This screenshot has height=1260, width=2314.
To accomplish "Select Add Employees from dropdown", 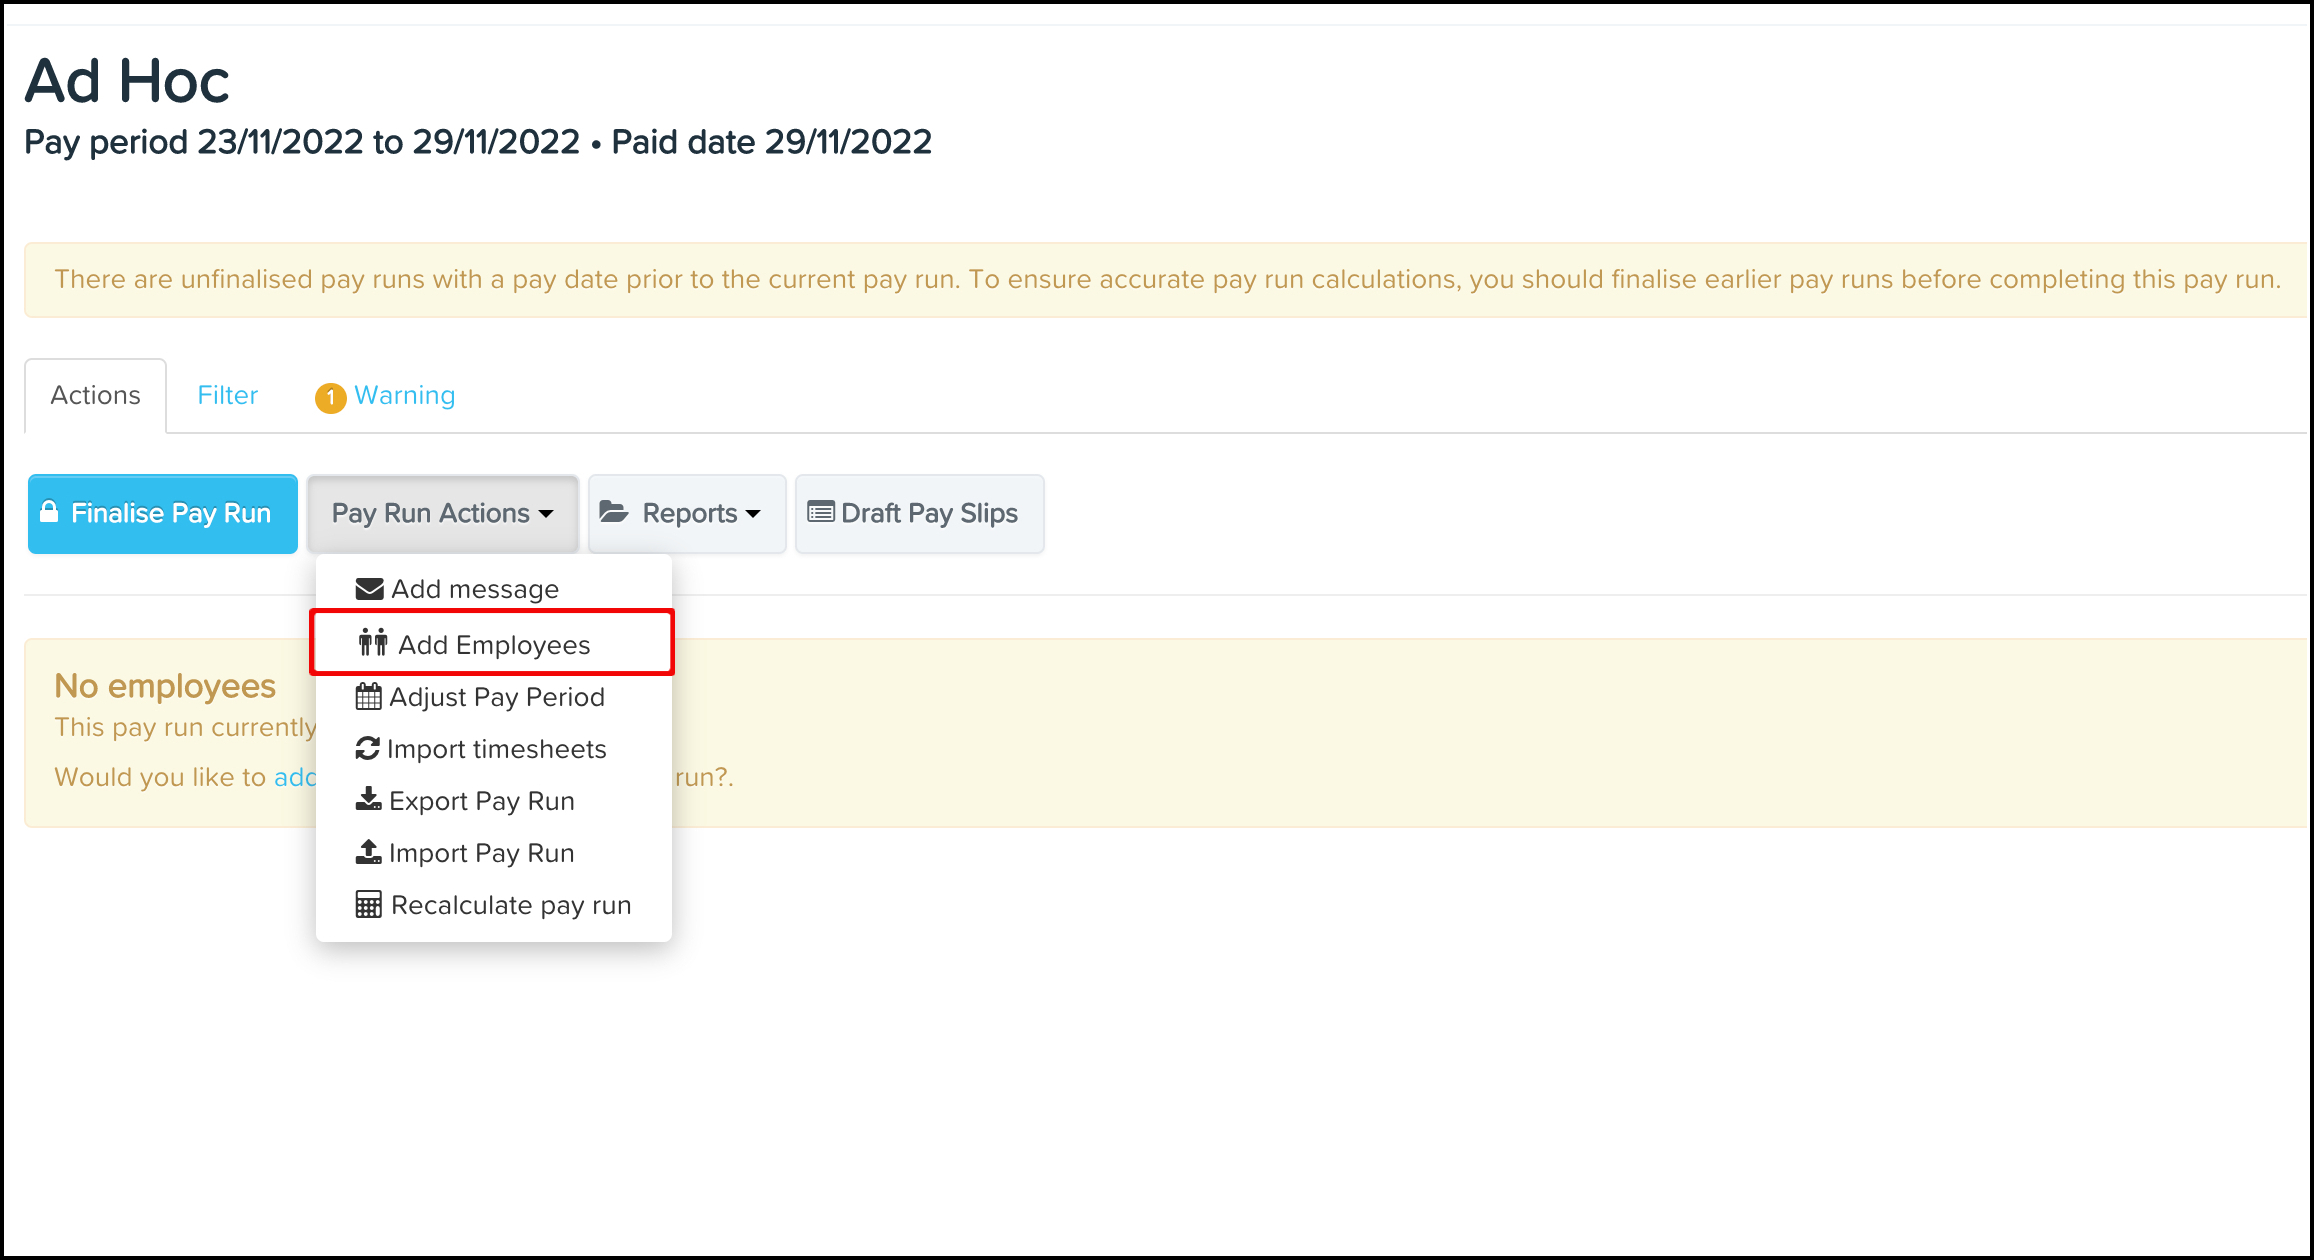I will click(492, 644).
